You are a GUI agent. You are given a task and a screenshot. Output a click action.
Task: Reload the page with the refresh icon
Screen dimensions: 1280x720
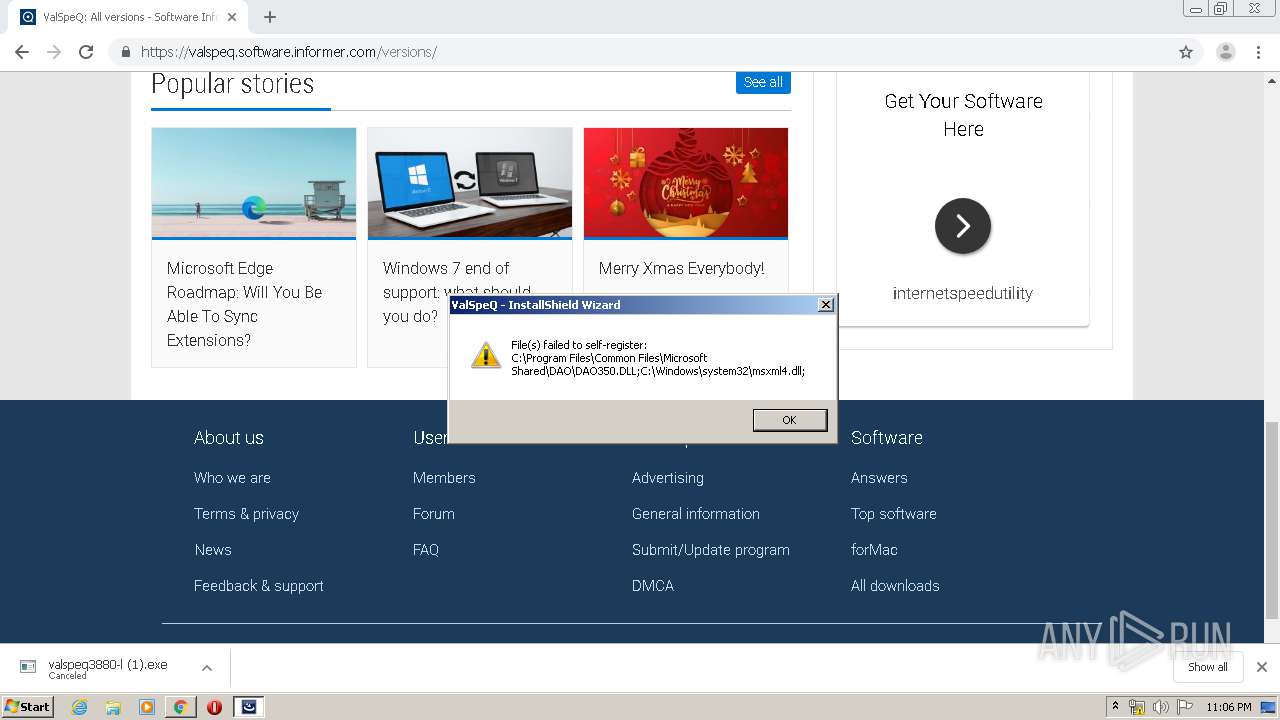(x=86, y=52)
